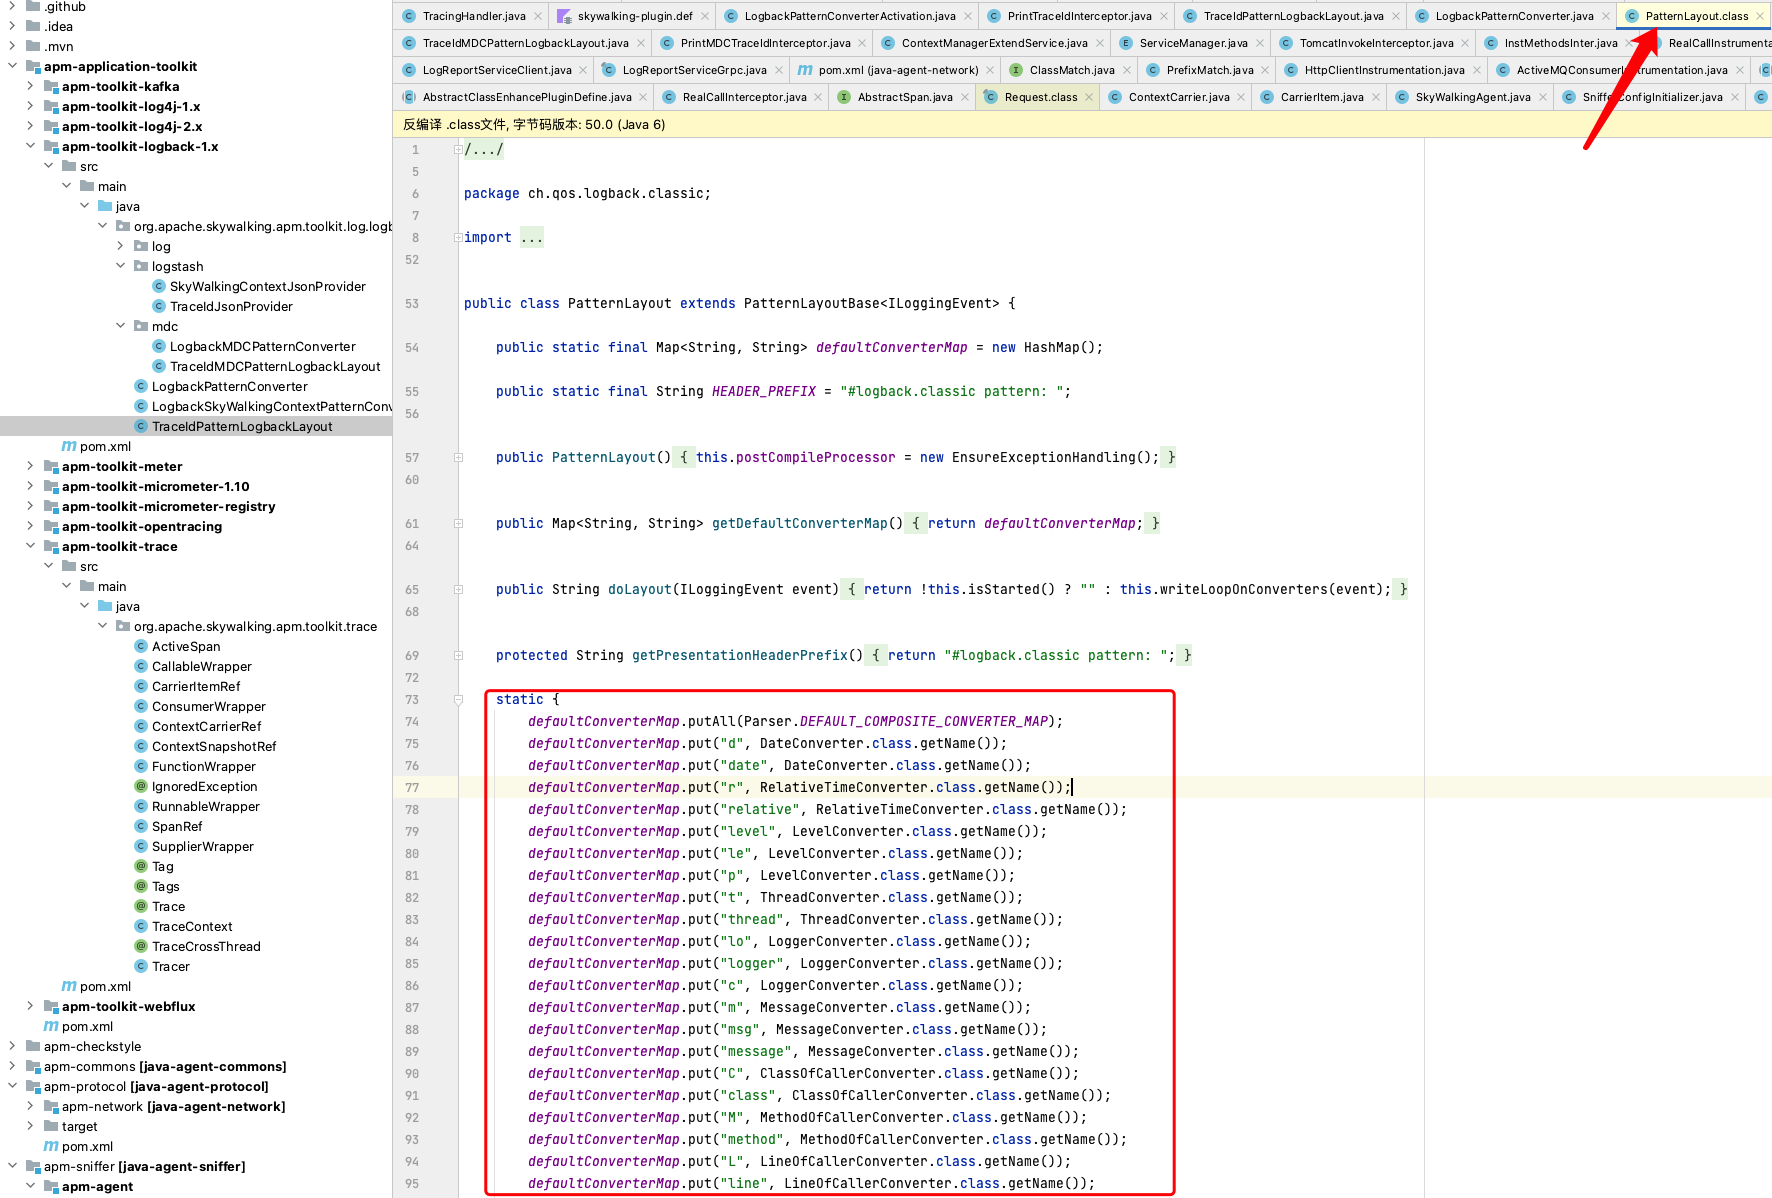The height and width of the screenshot is (1198, 1772).
Task: Click the ActiveSpan class icon
Action: click(x=141, y=646)
